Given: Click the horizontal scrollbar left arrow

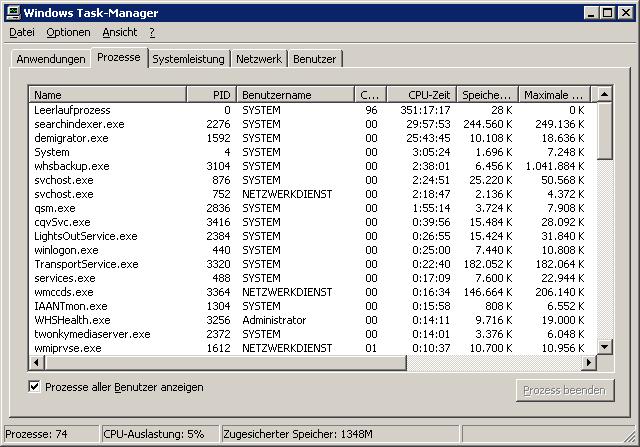Looking at the screenshot, I should pyautogui.click(x=36, y=362).
